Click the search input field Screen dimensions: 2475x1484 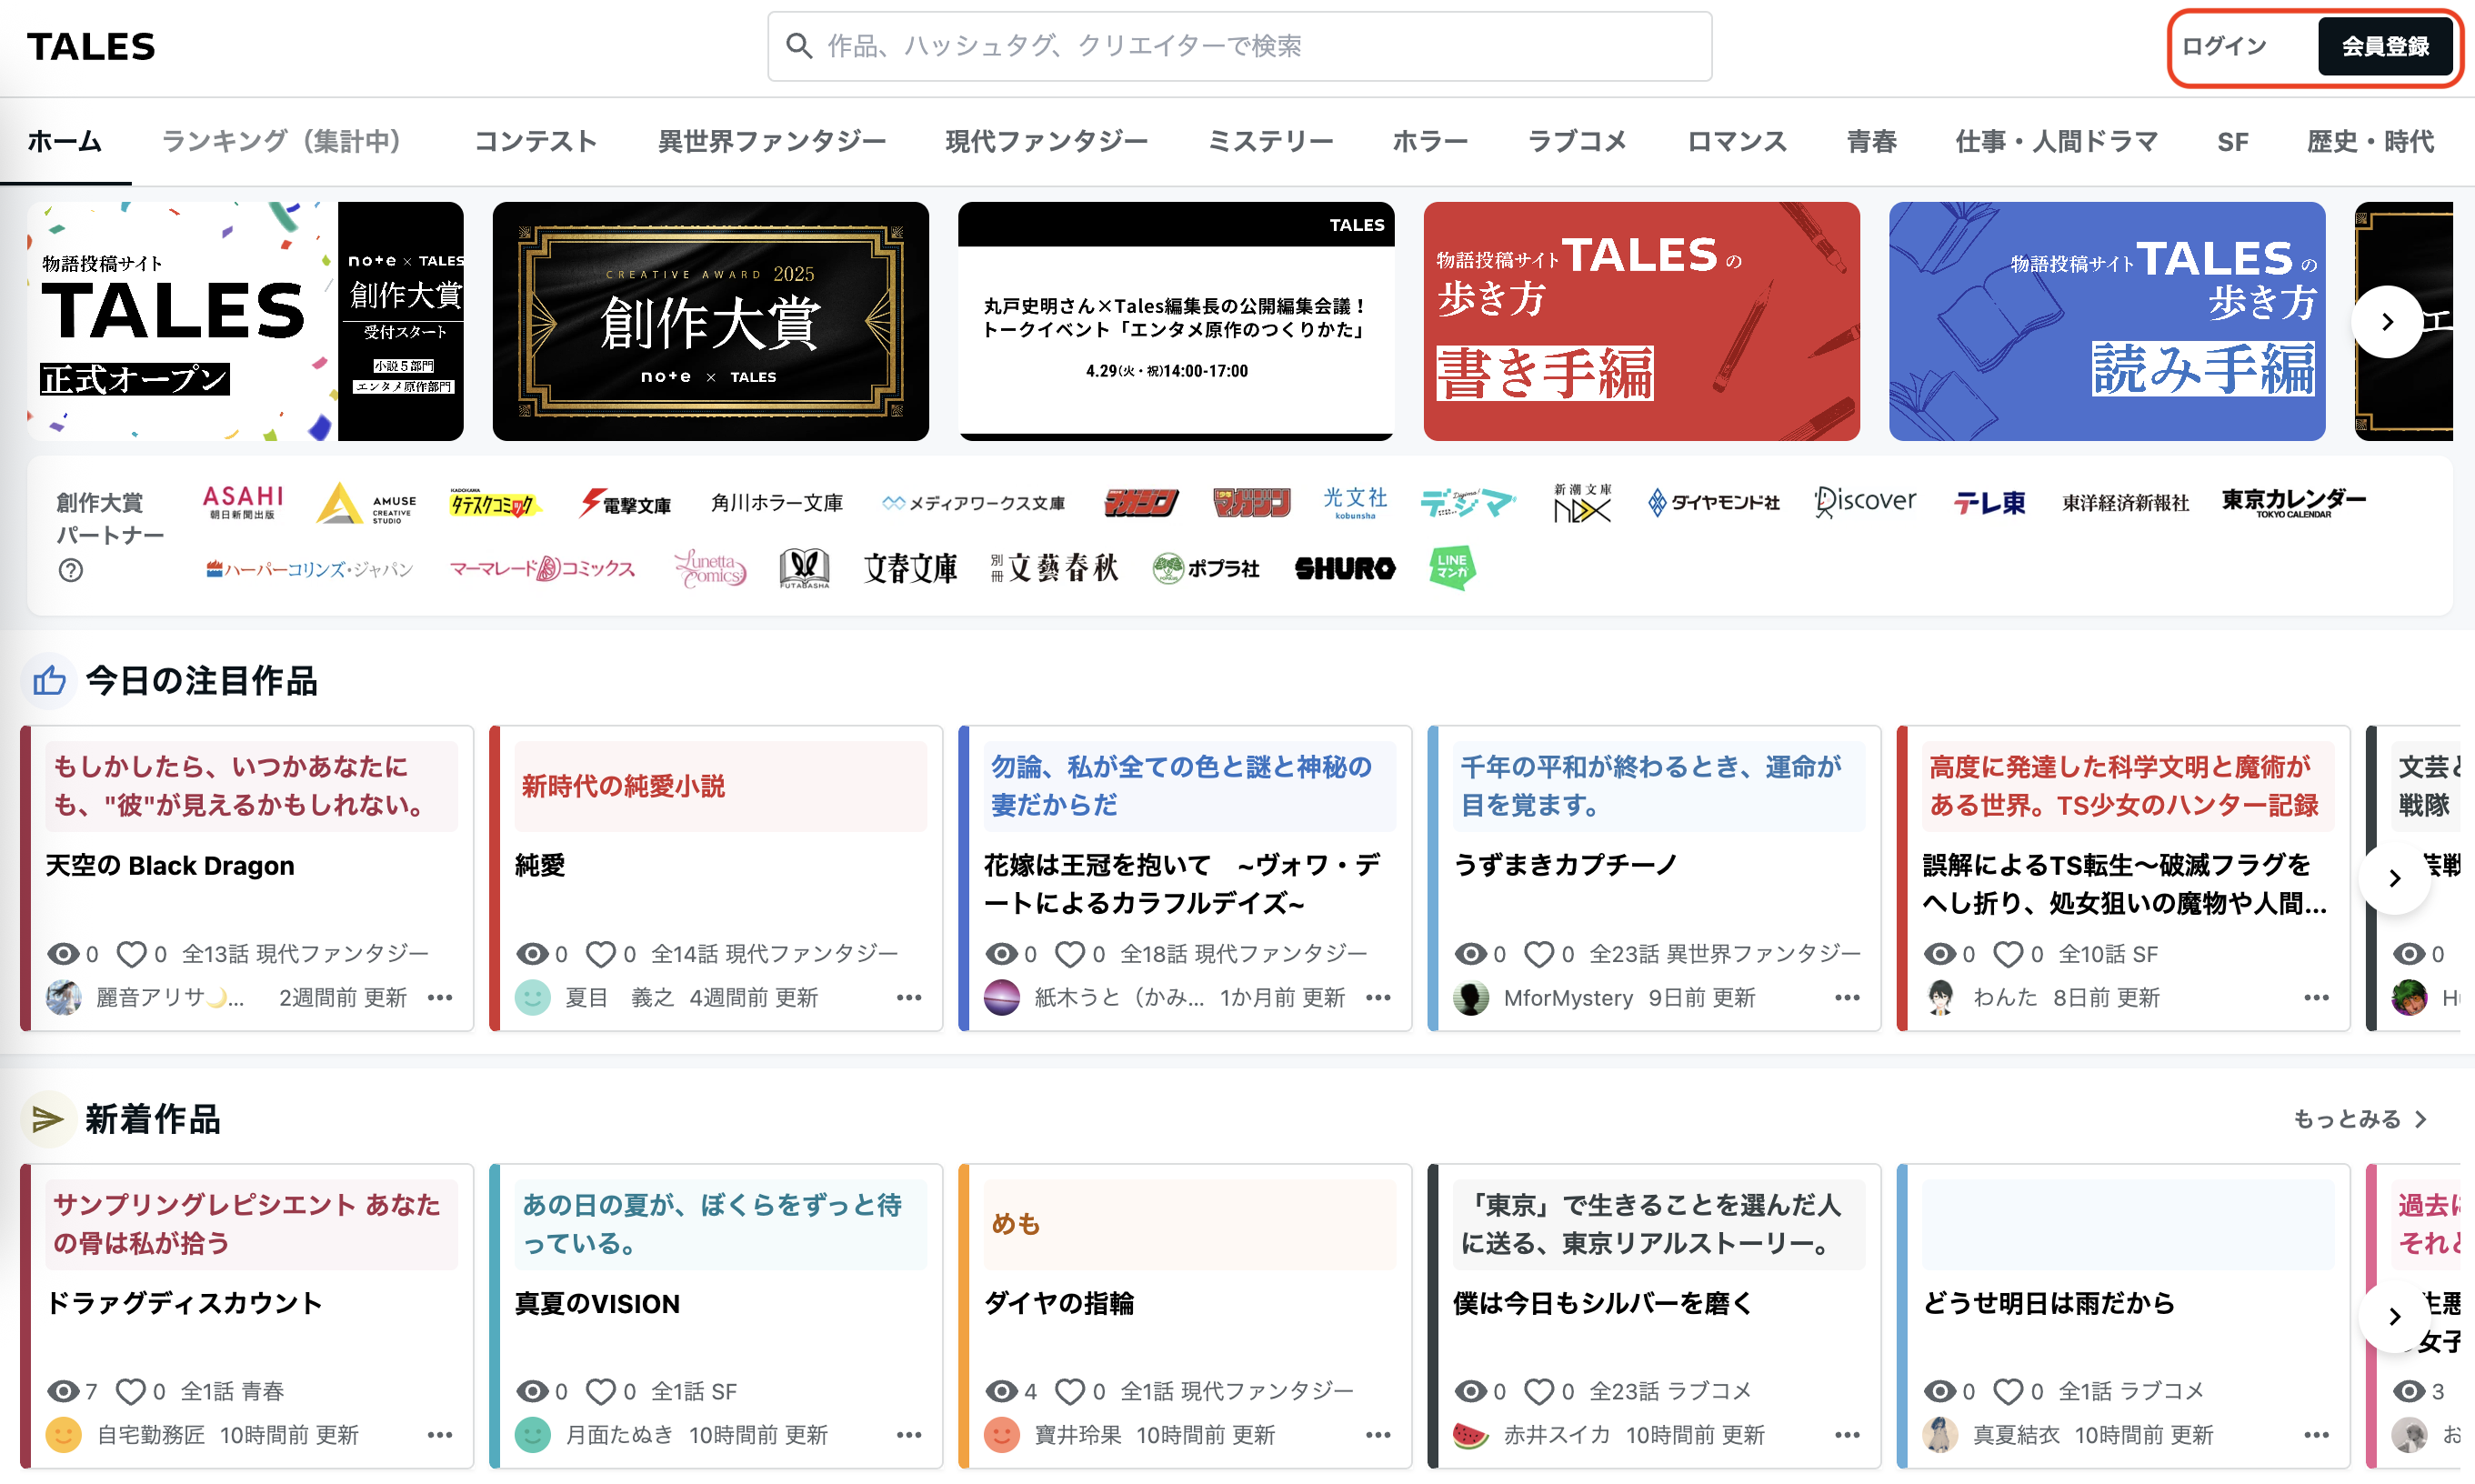[x=1239, y=46]
